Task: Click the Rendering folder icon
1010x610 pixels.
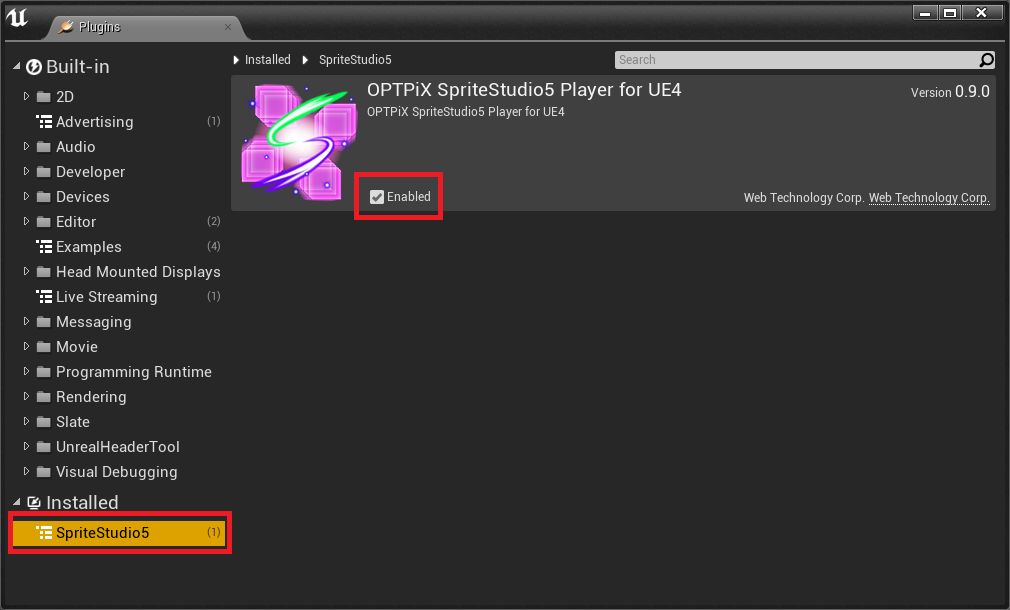Action: click(44, 397)
